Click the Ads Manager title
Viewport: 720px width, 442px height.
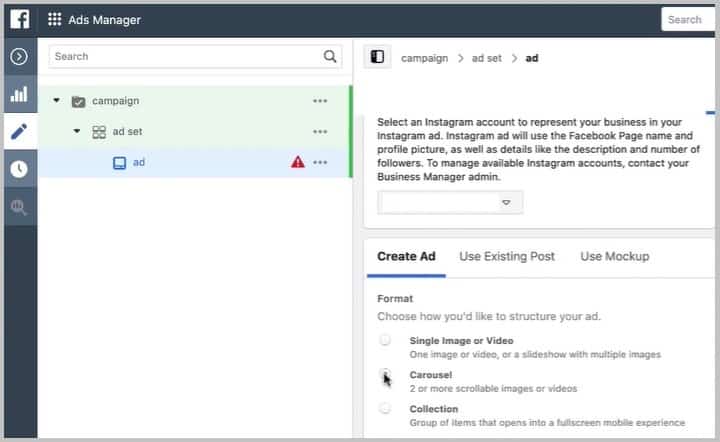pos(104,20)
